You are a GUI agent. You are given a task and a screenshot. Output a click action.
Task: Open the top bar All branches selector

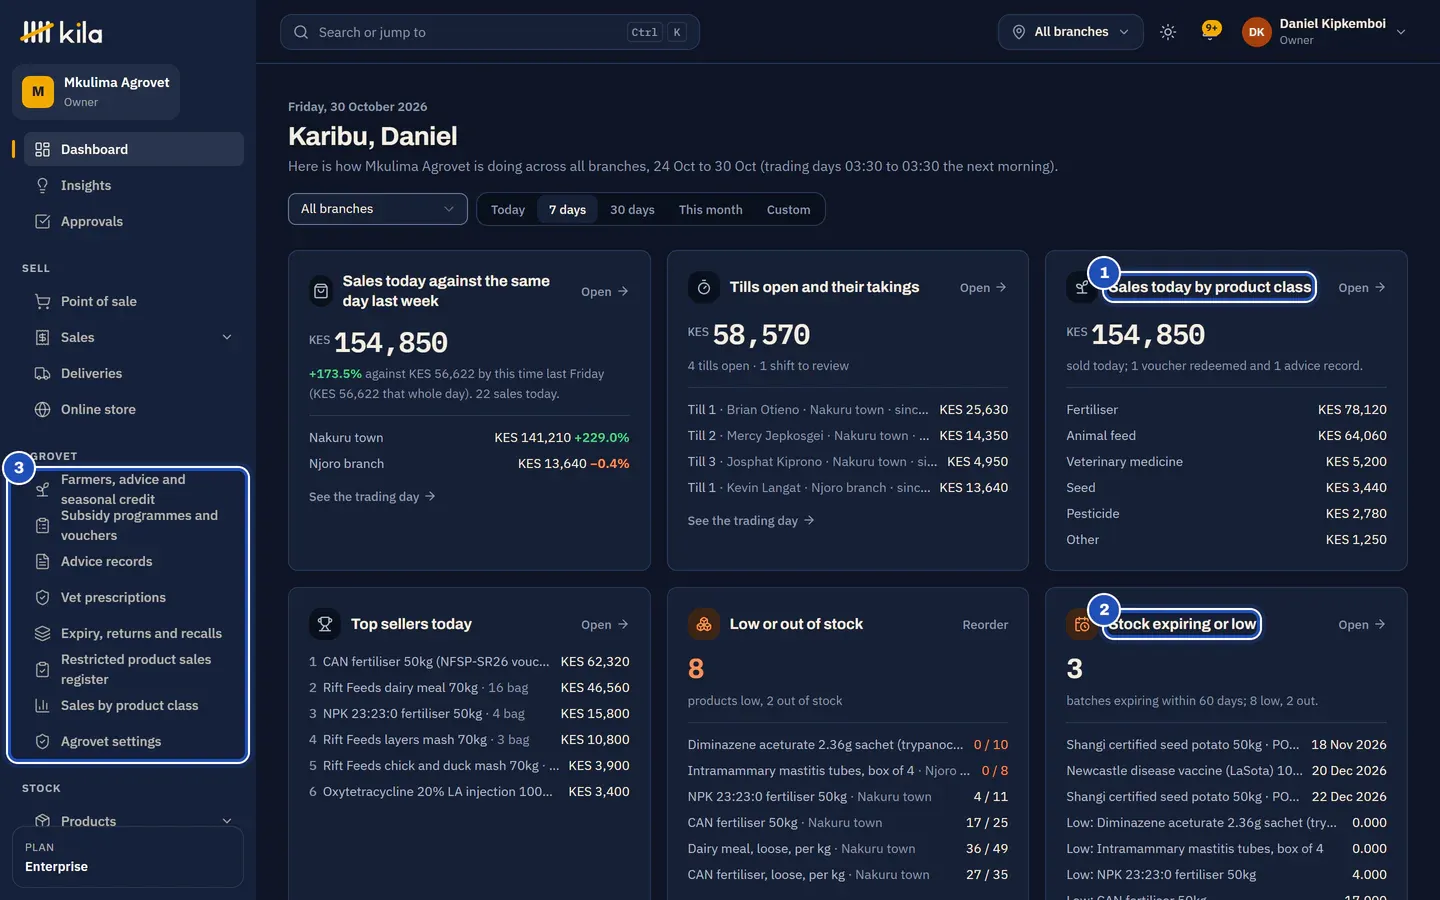coord(1070,32)
